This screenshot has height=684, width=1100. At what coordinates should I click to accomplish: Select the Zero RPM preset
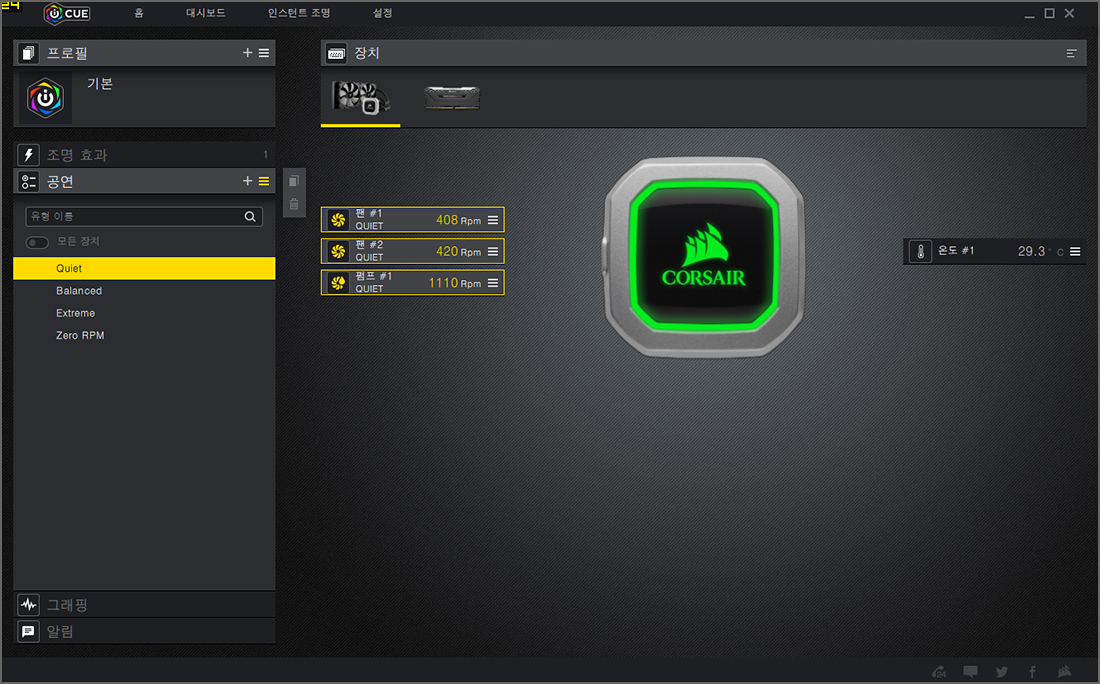pos(144,335)
